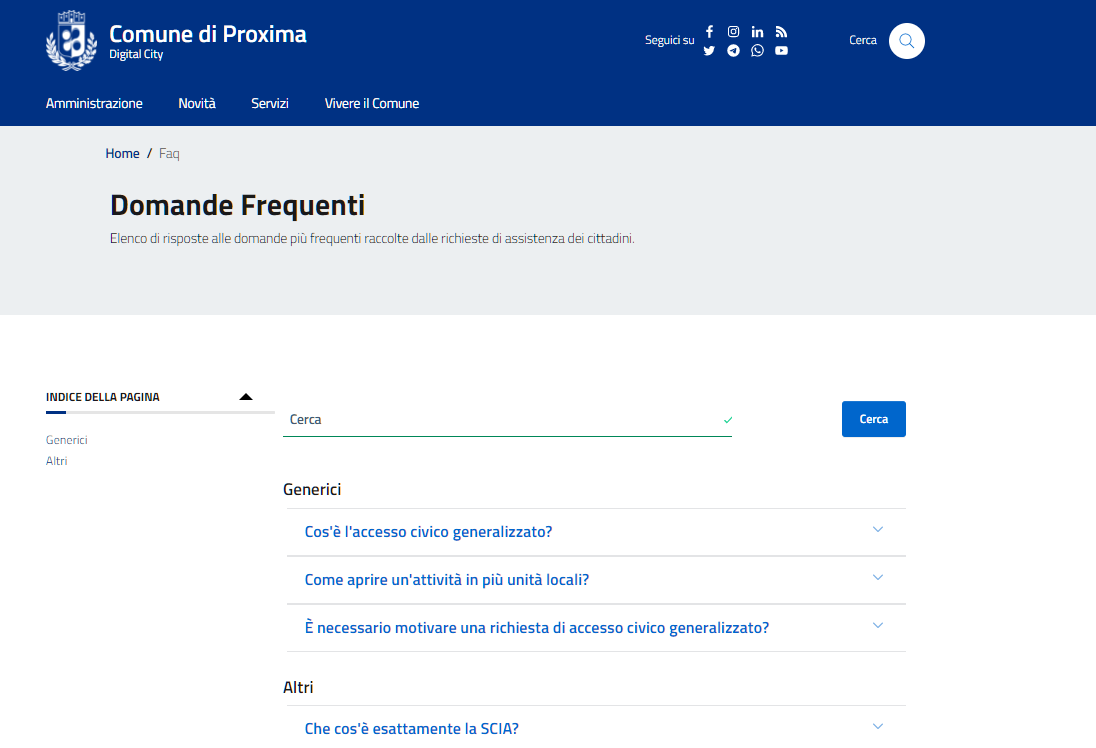Open the Amministrazione menu
The height and width of the screenshot is (748, 1096).
point(94,104)
